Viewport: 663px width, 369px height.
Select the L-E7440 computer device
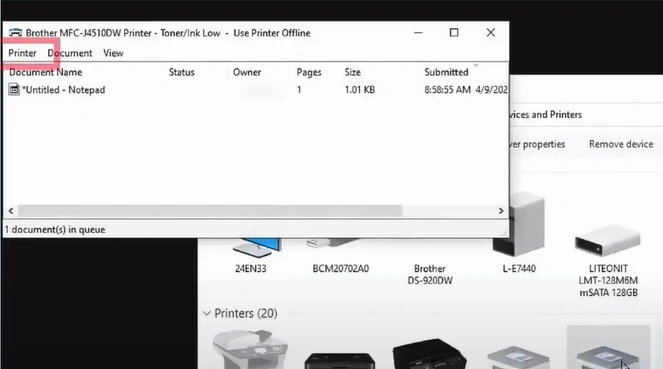[519, 232]
